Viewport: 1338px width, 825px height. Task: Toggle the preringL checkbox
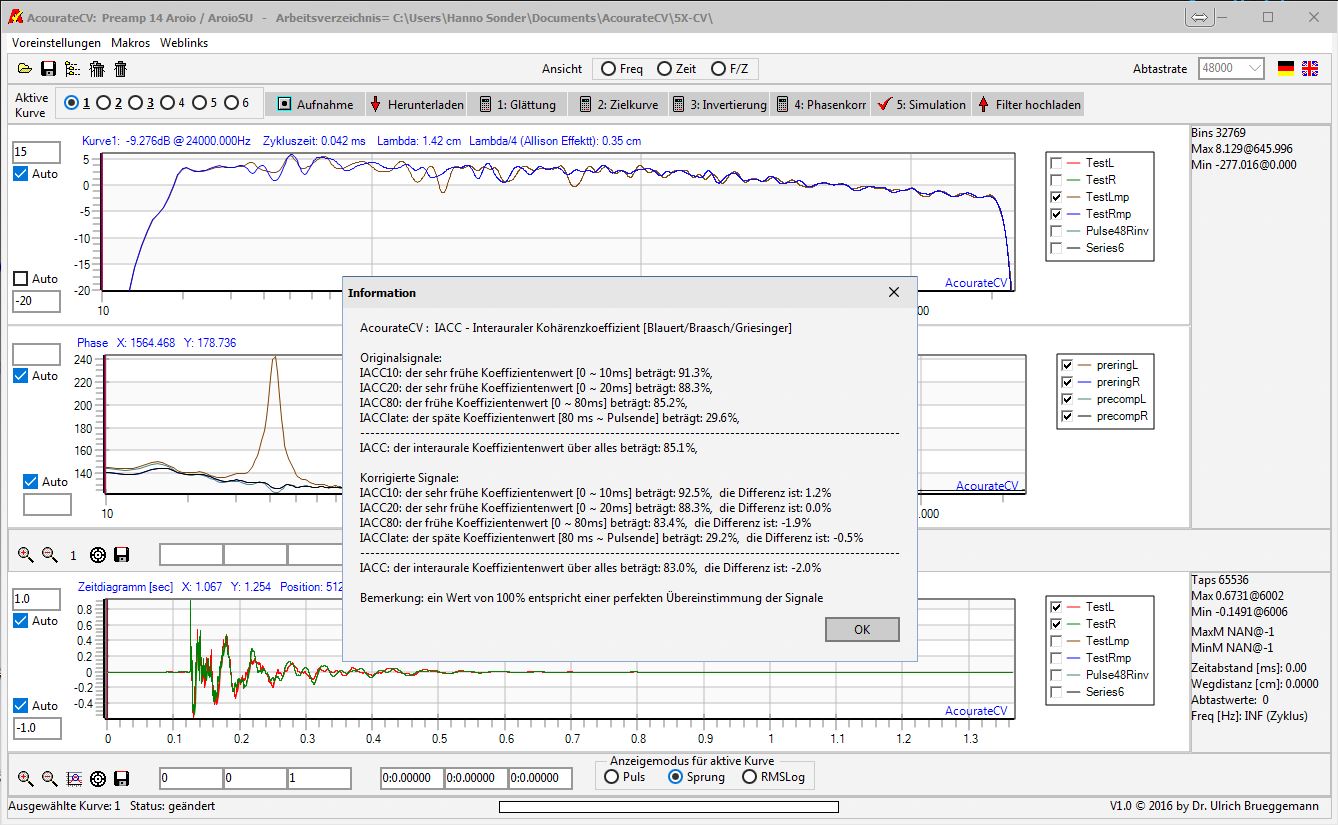click(1067, 365)
